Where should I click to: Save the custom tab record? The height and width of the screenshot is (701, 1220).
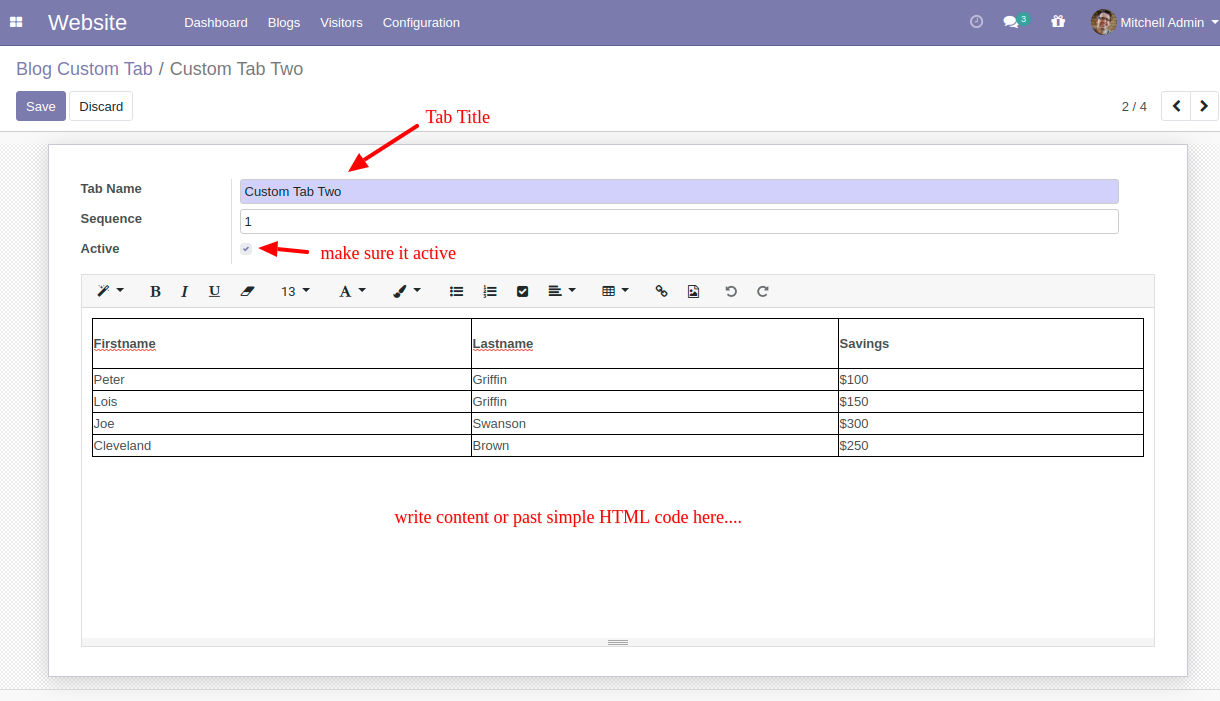pyautogui.click(x=41, y=106)
